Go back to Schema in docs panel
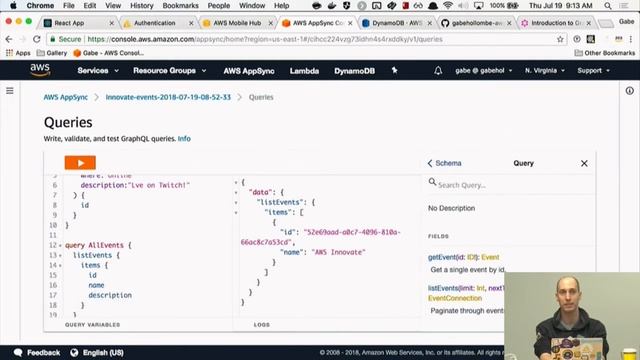This screenshot has height=360, width=640. 444,163
